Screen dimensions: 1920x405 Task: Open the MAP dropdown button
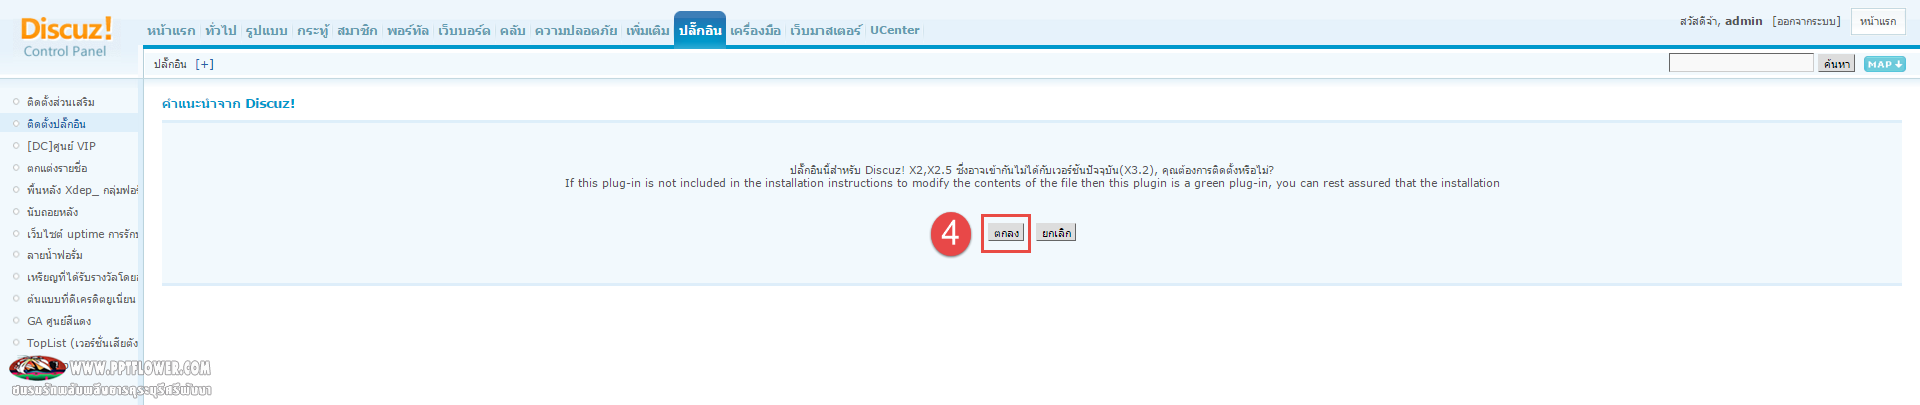[x=1884, y=64]
